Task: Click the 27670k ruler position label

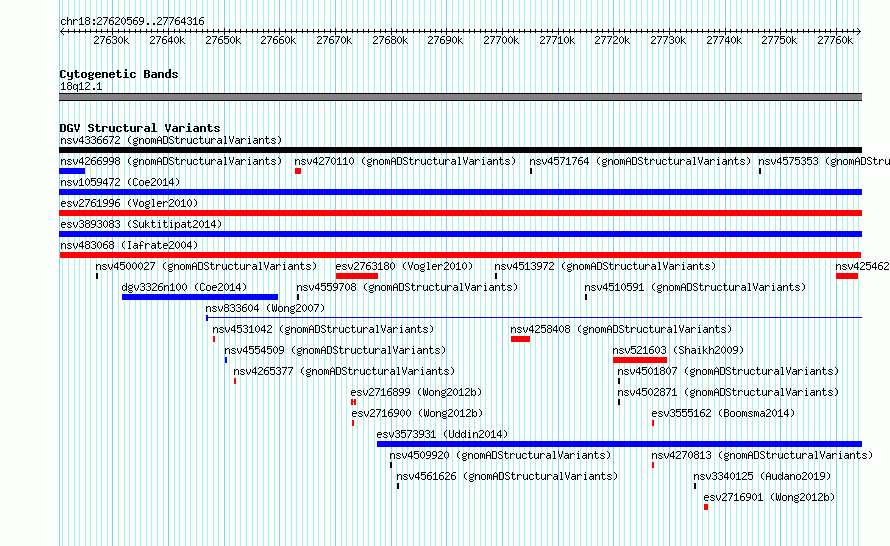Action: coord(334,40)
